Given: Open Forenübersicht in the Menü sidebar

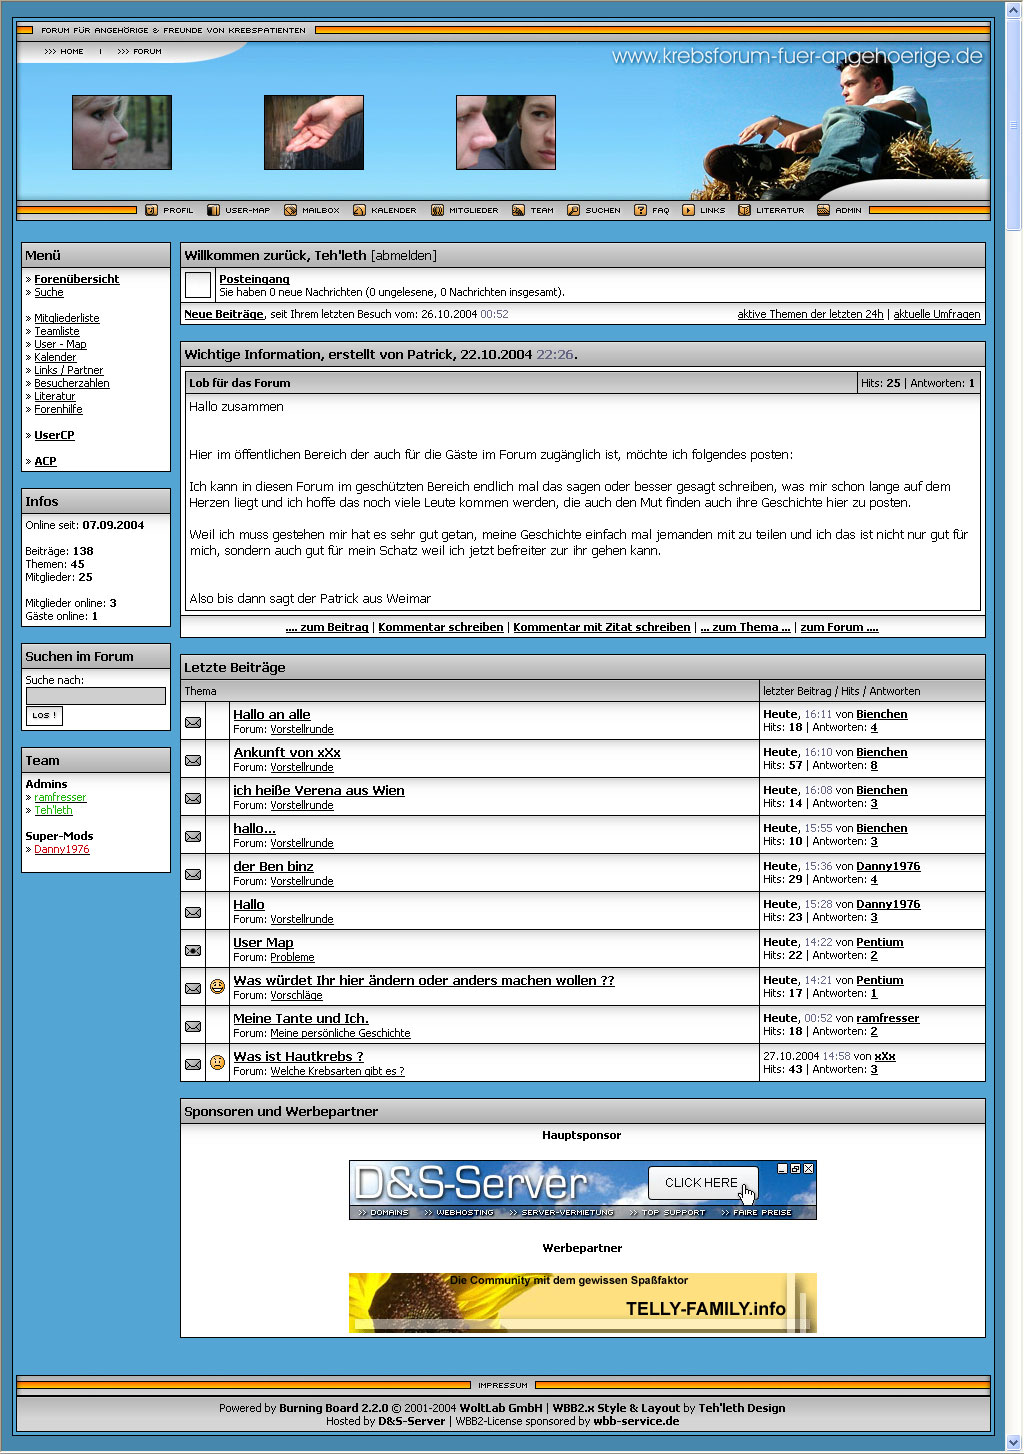Looking at the screenshot, I should tap(76, 279).
